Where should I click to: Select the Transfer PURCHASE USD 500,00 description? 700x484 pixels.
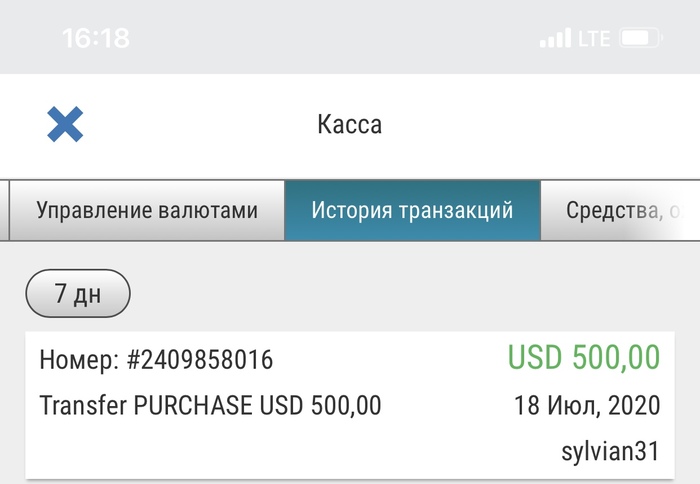tap(210, 405)
